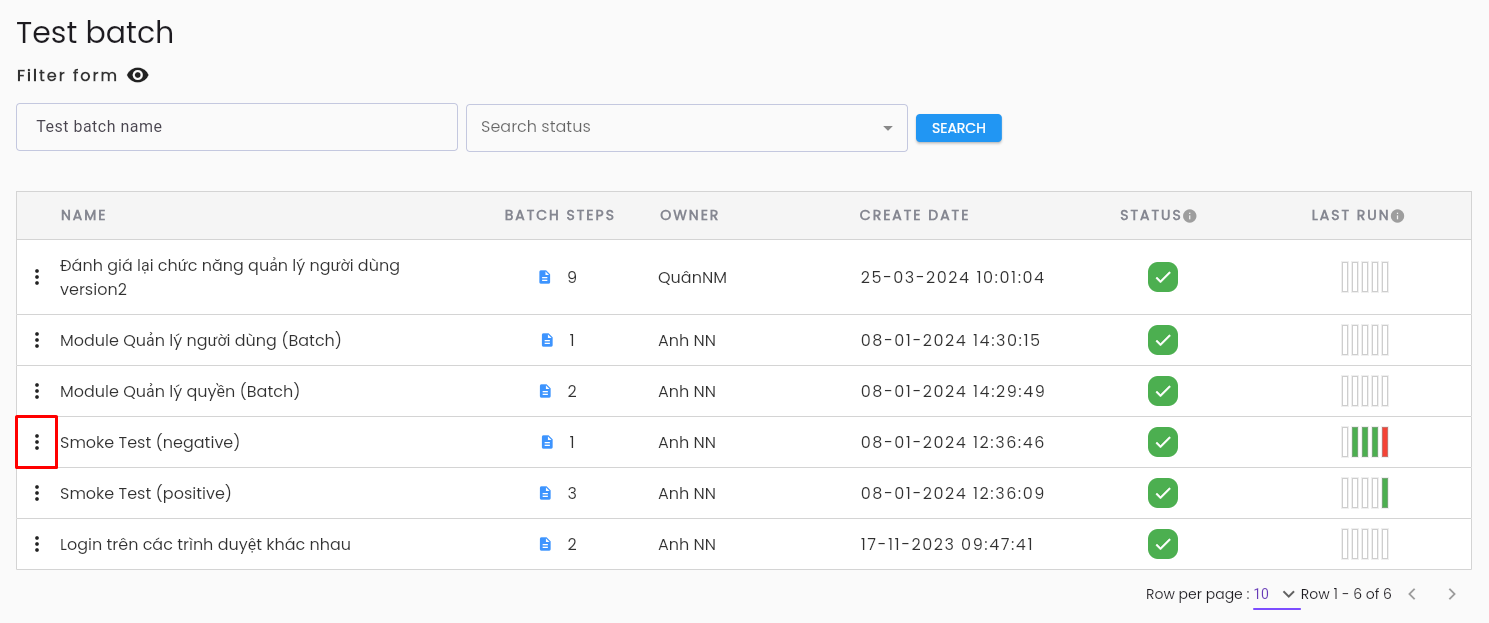The image size is (1489, 623).
Task: Click the info icon beside LAST RUN header
Action: click(x=1398, y=216)
